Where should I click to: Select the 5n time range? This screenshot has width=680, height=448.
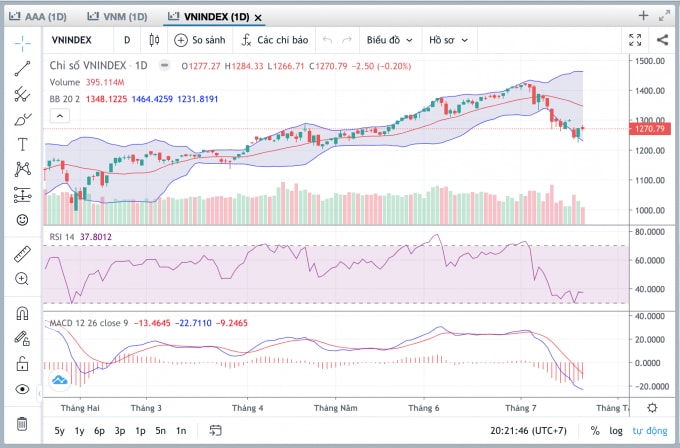[160, 431]
